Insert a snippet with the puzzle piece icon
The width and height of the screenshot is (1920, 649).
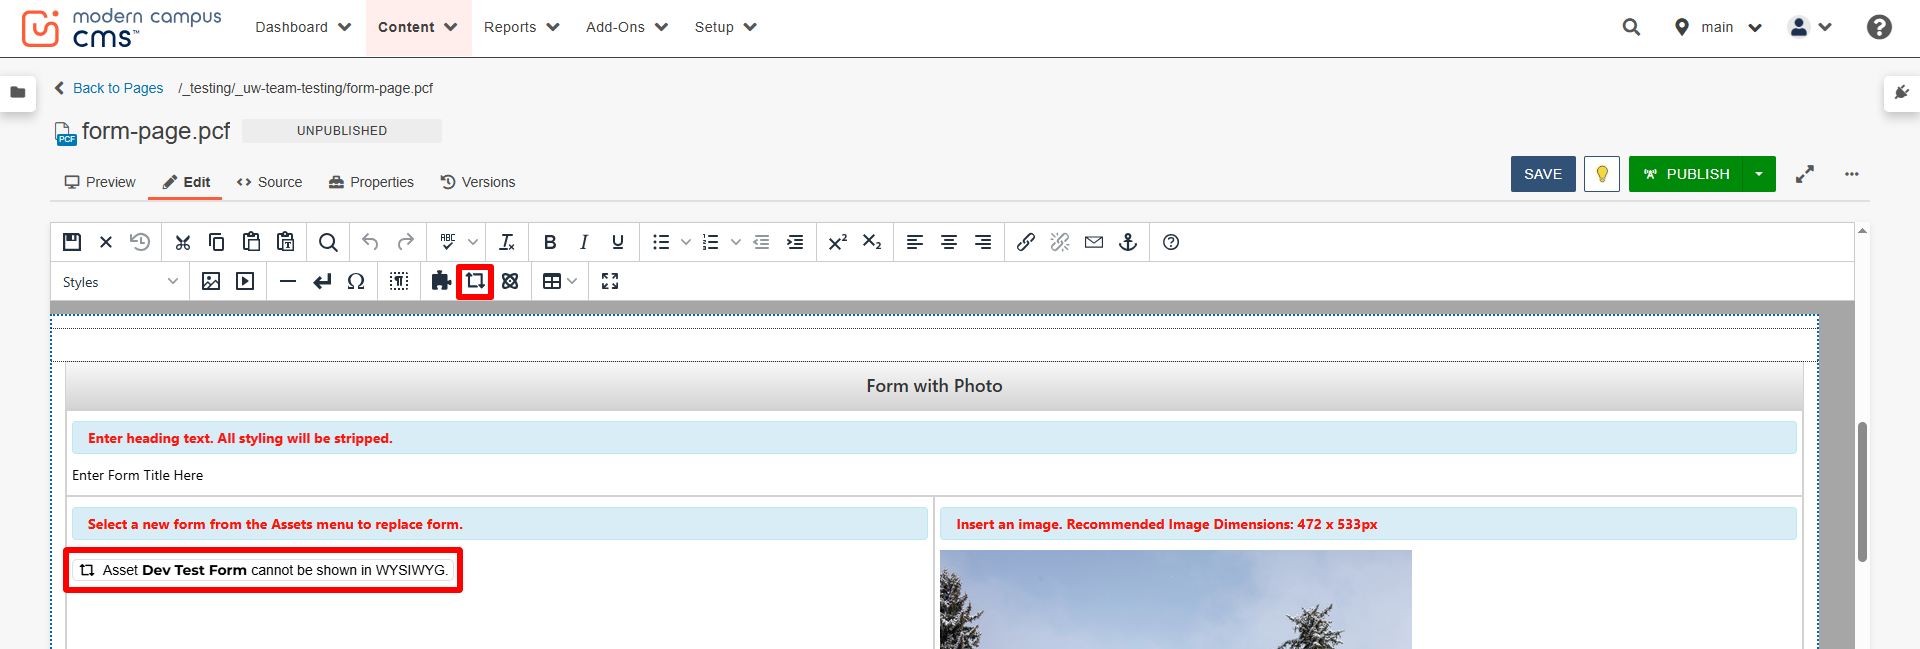[441, 281]
